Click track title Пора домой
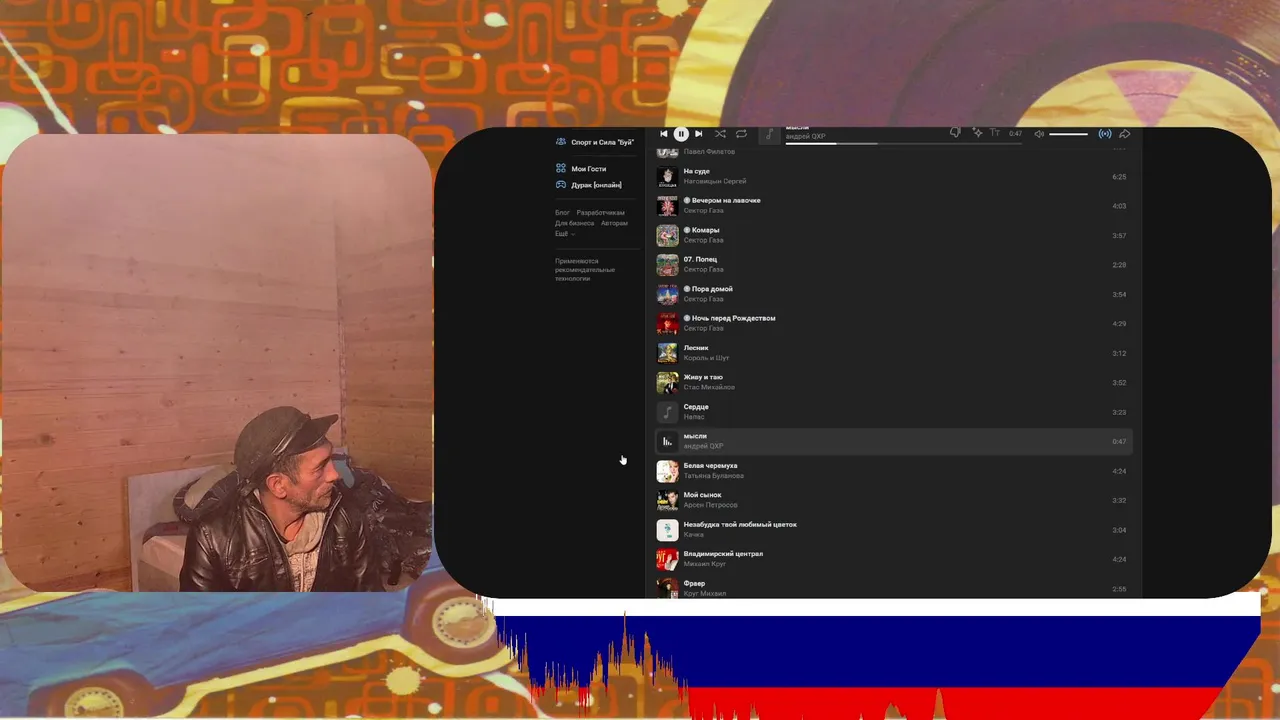The width and height of the screenshot is (1280, 720). (714, 289)
